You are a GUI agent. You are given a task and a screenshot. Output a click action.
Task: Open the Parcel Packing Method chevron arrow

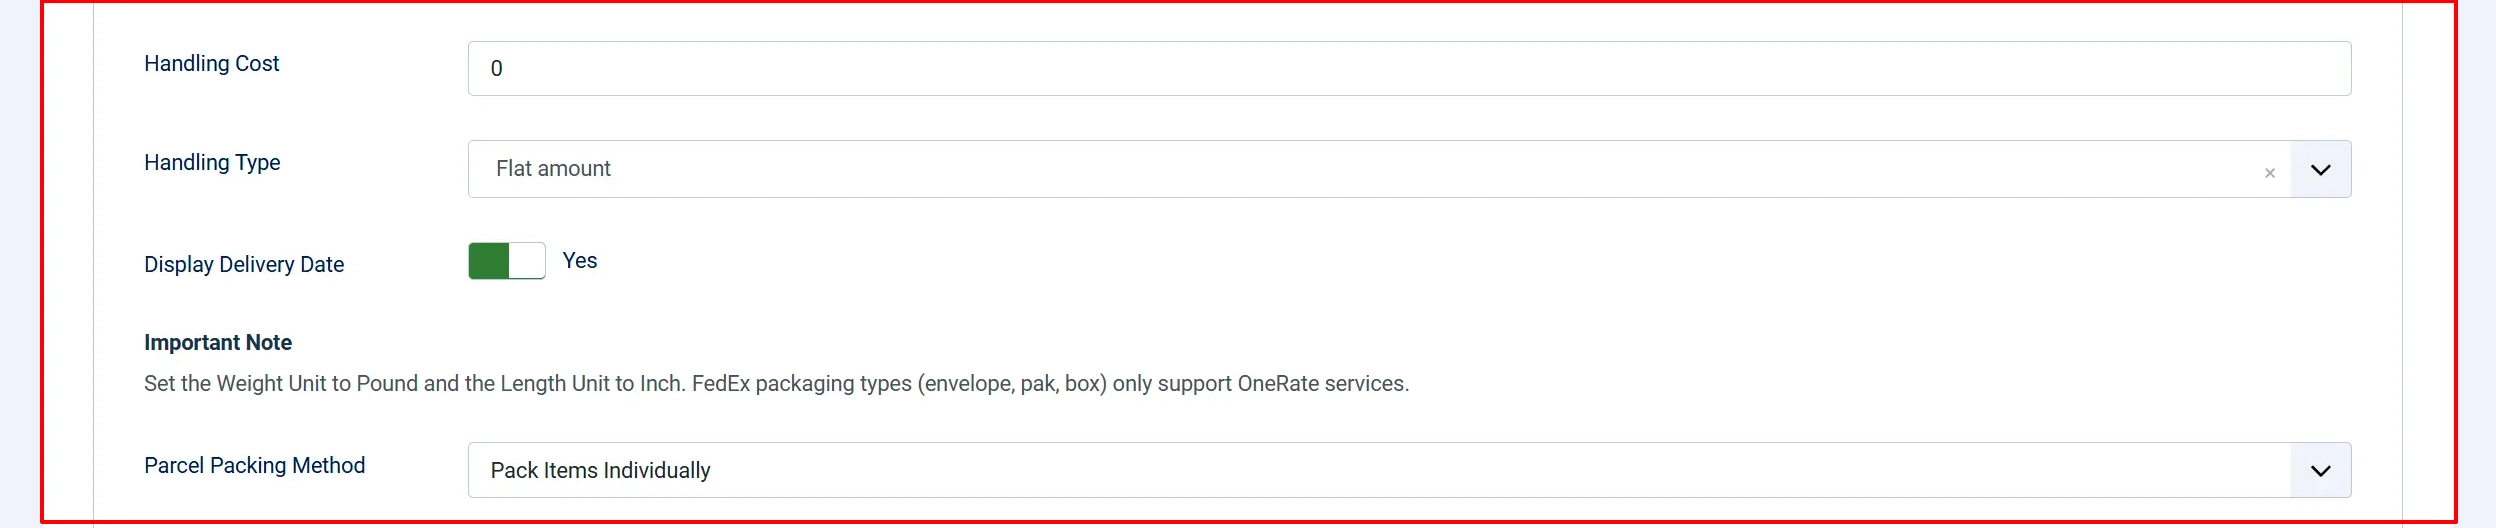tap(2320, 470)
